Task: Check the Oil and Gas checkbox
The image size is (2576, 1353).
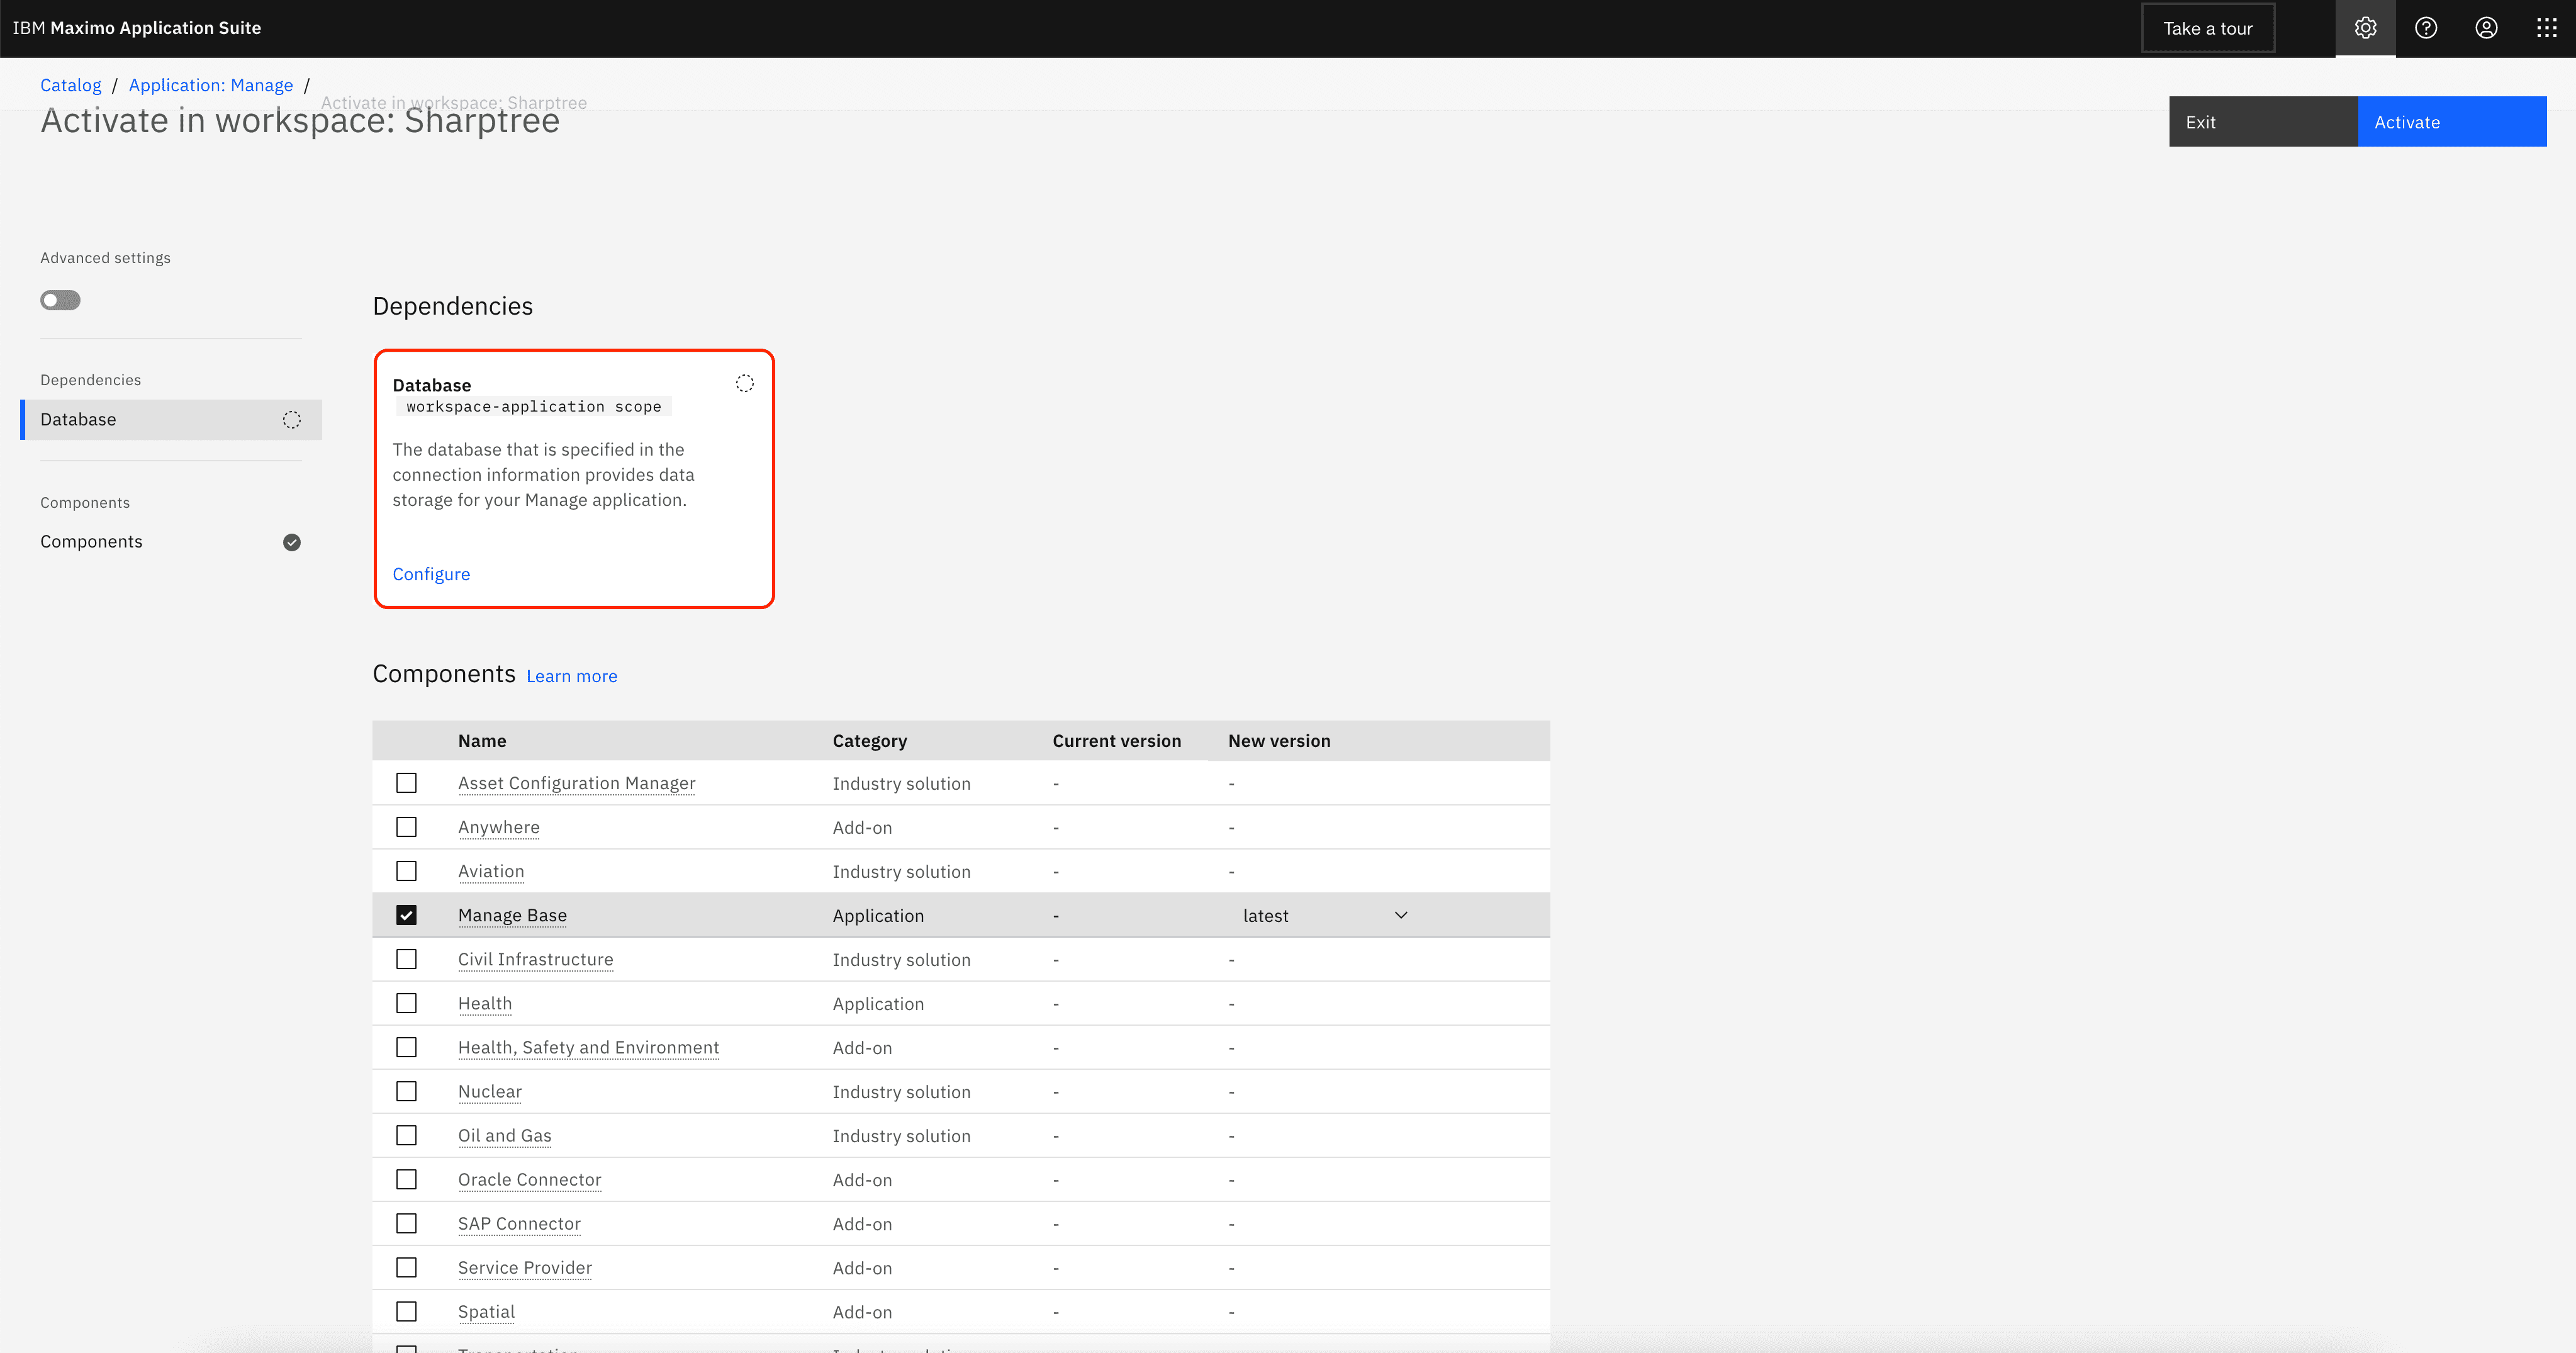Action: (x=406, y=1135)
